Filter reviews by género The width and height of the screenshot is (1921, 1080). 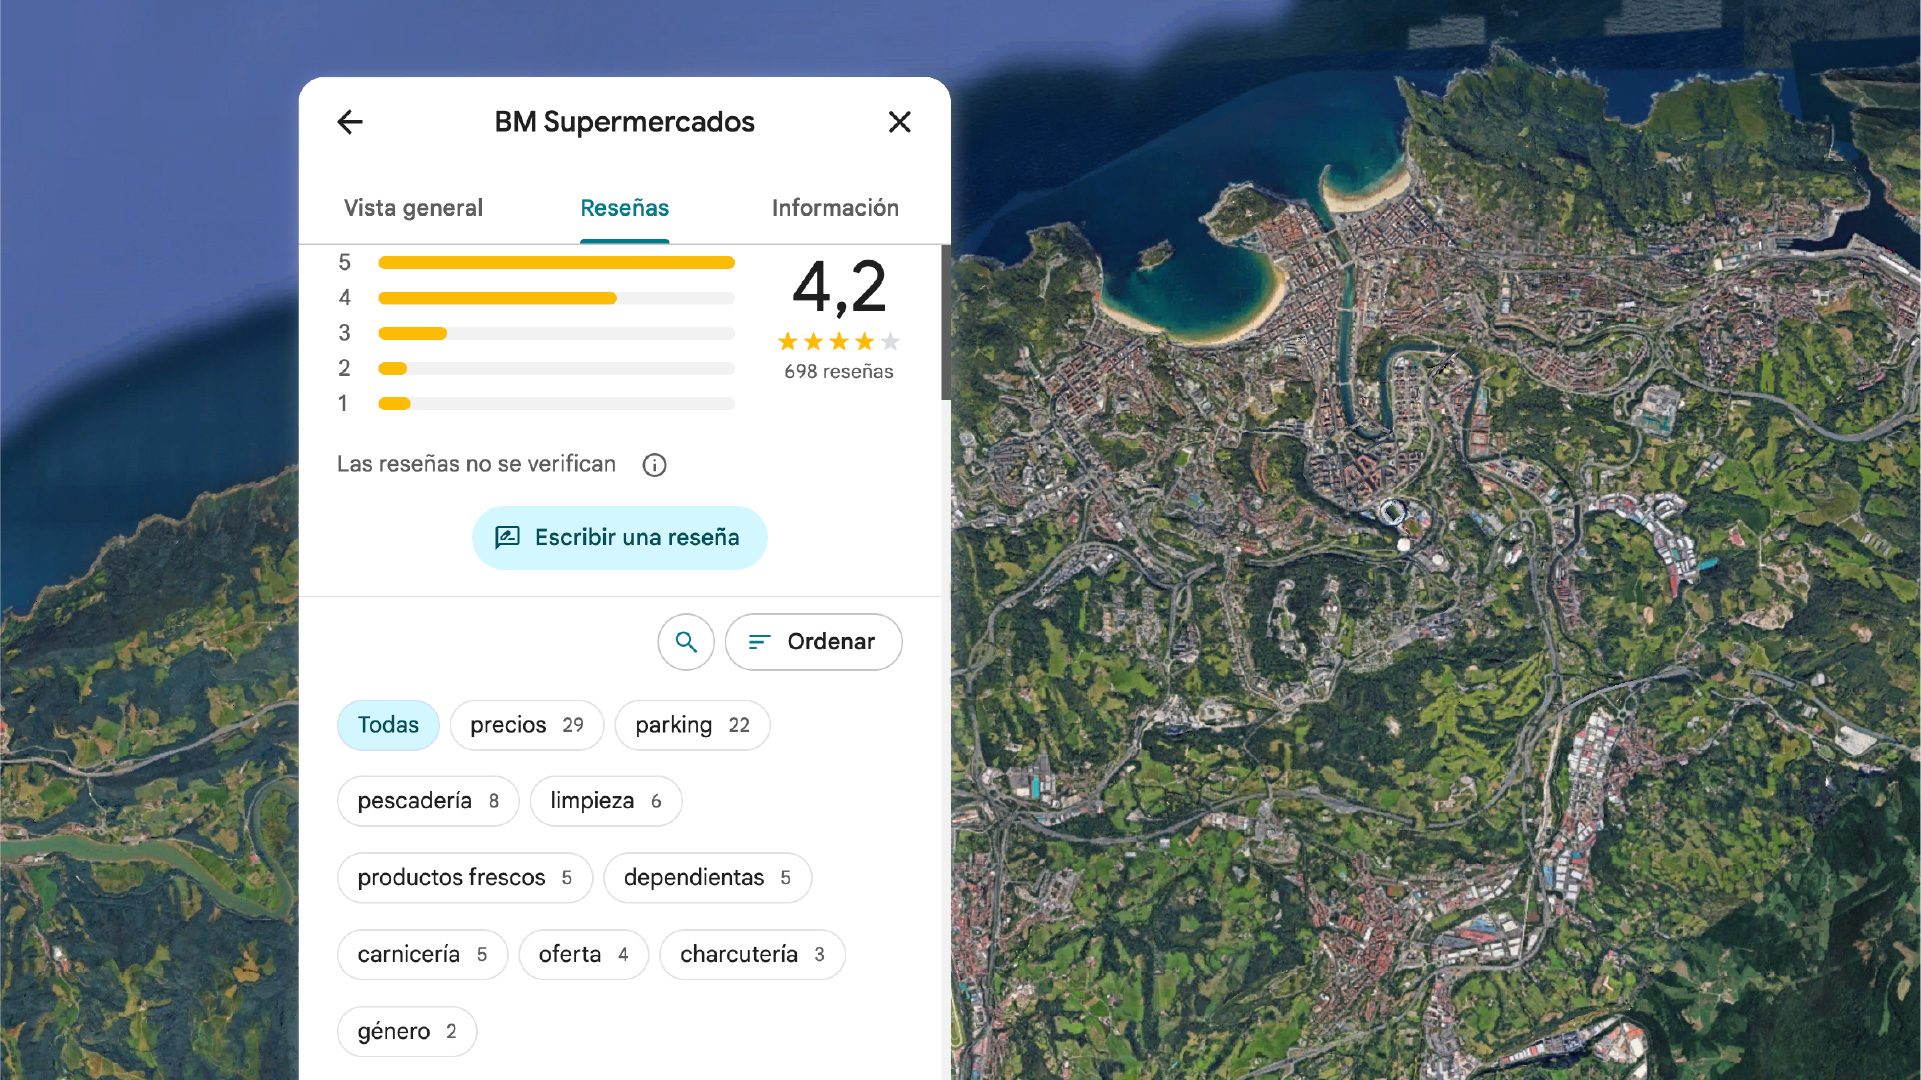(407, 1032)
